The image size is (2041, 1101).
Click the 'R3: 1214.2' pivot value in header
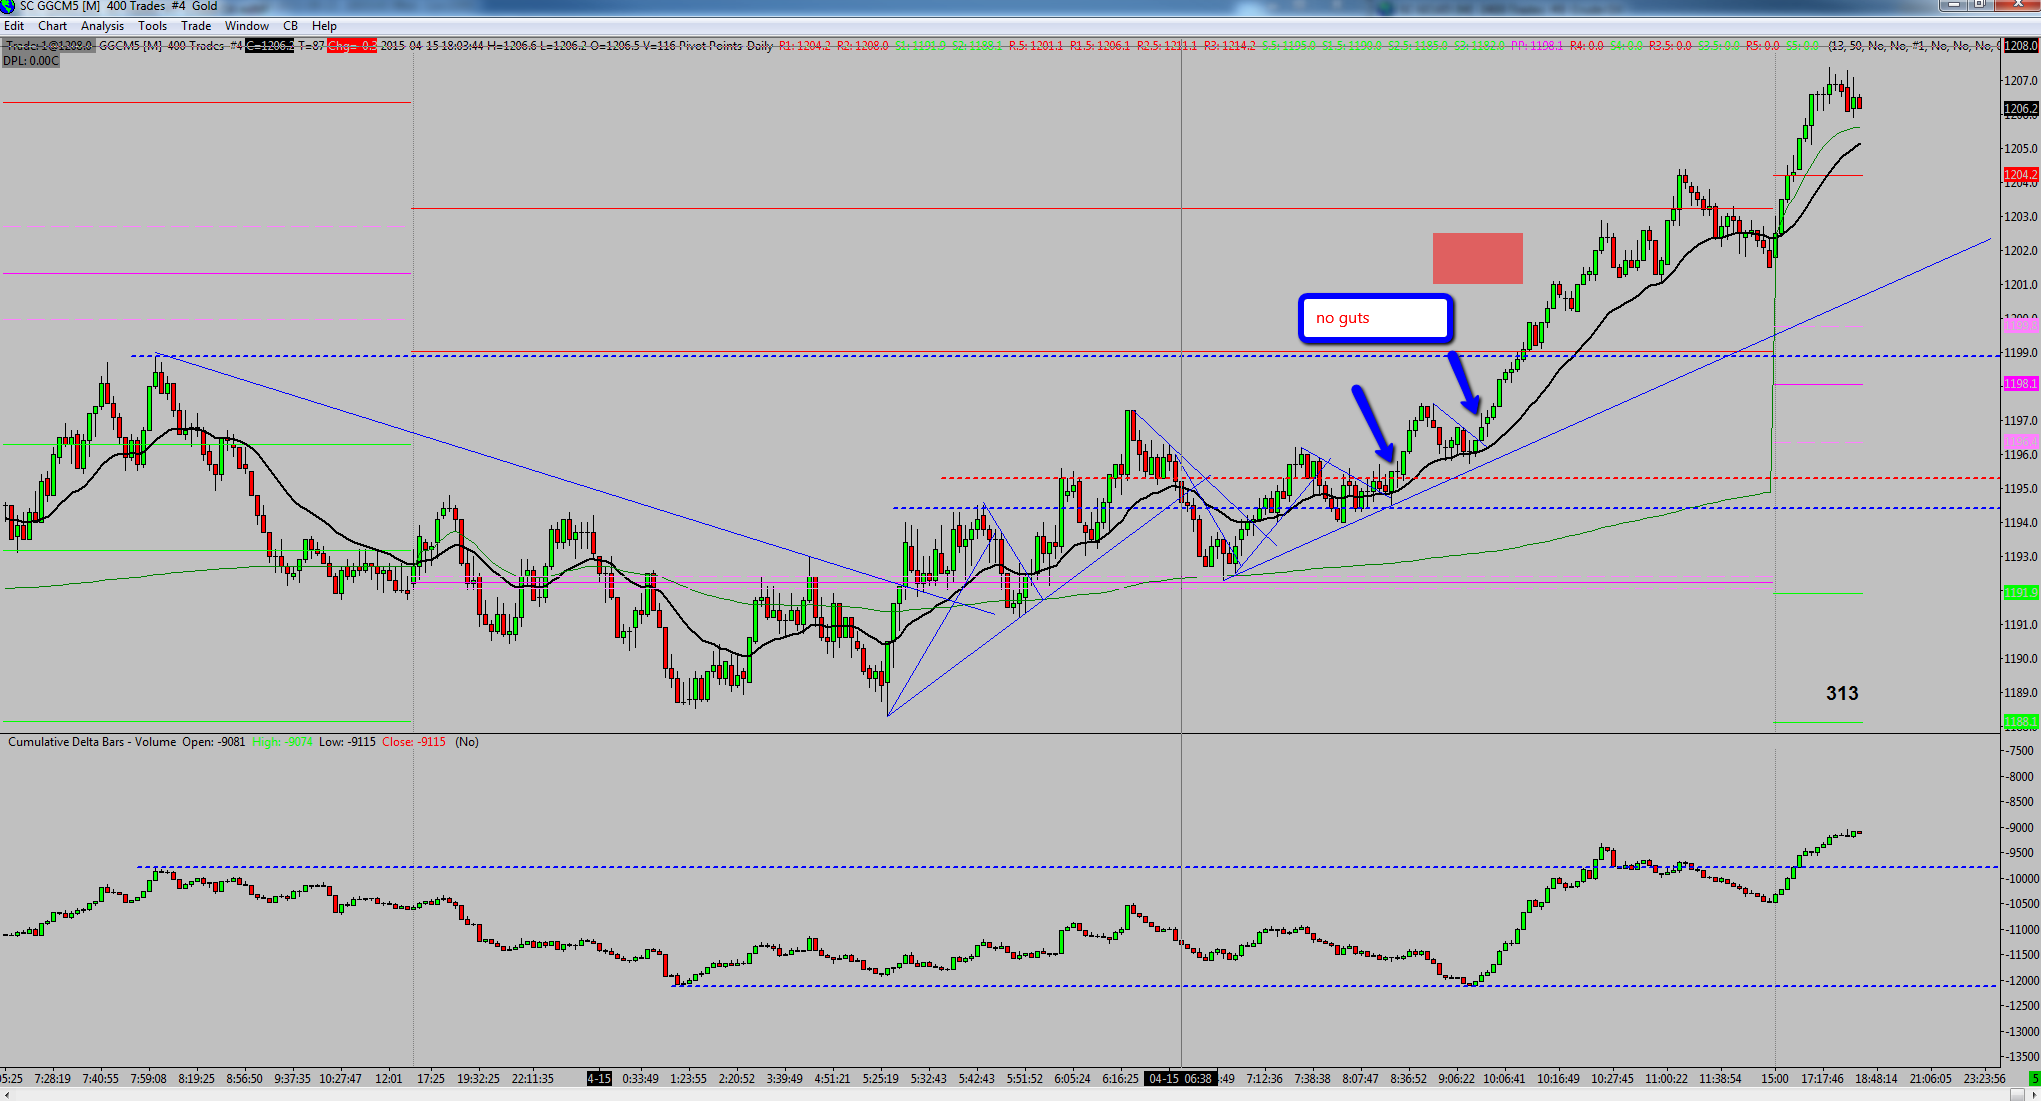coord(1230,46)
